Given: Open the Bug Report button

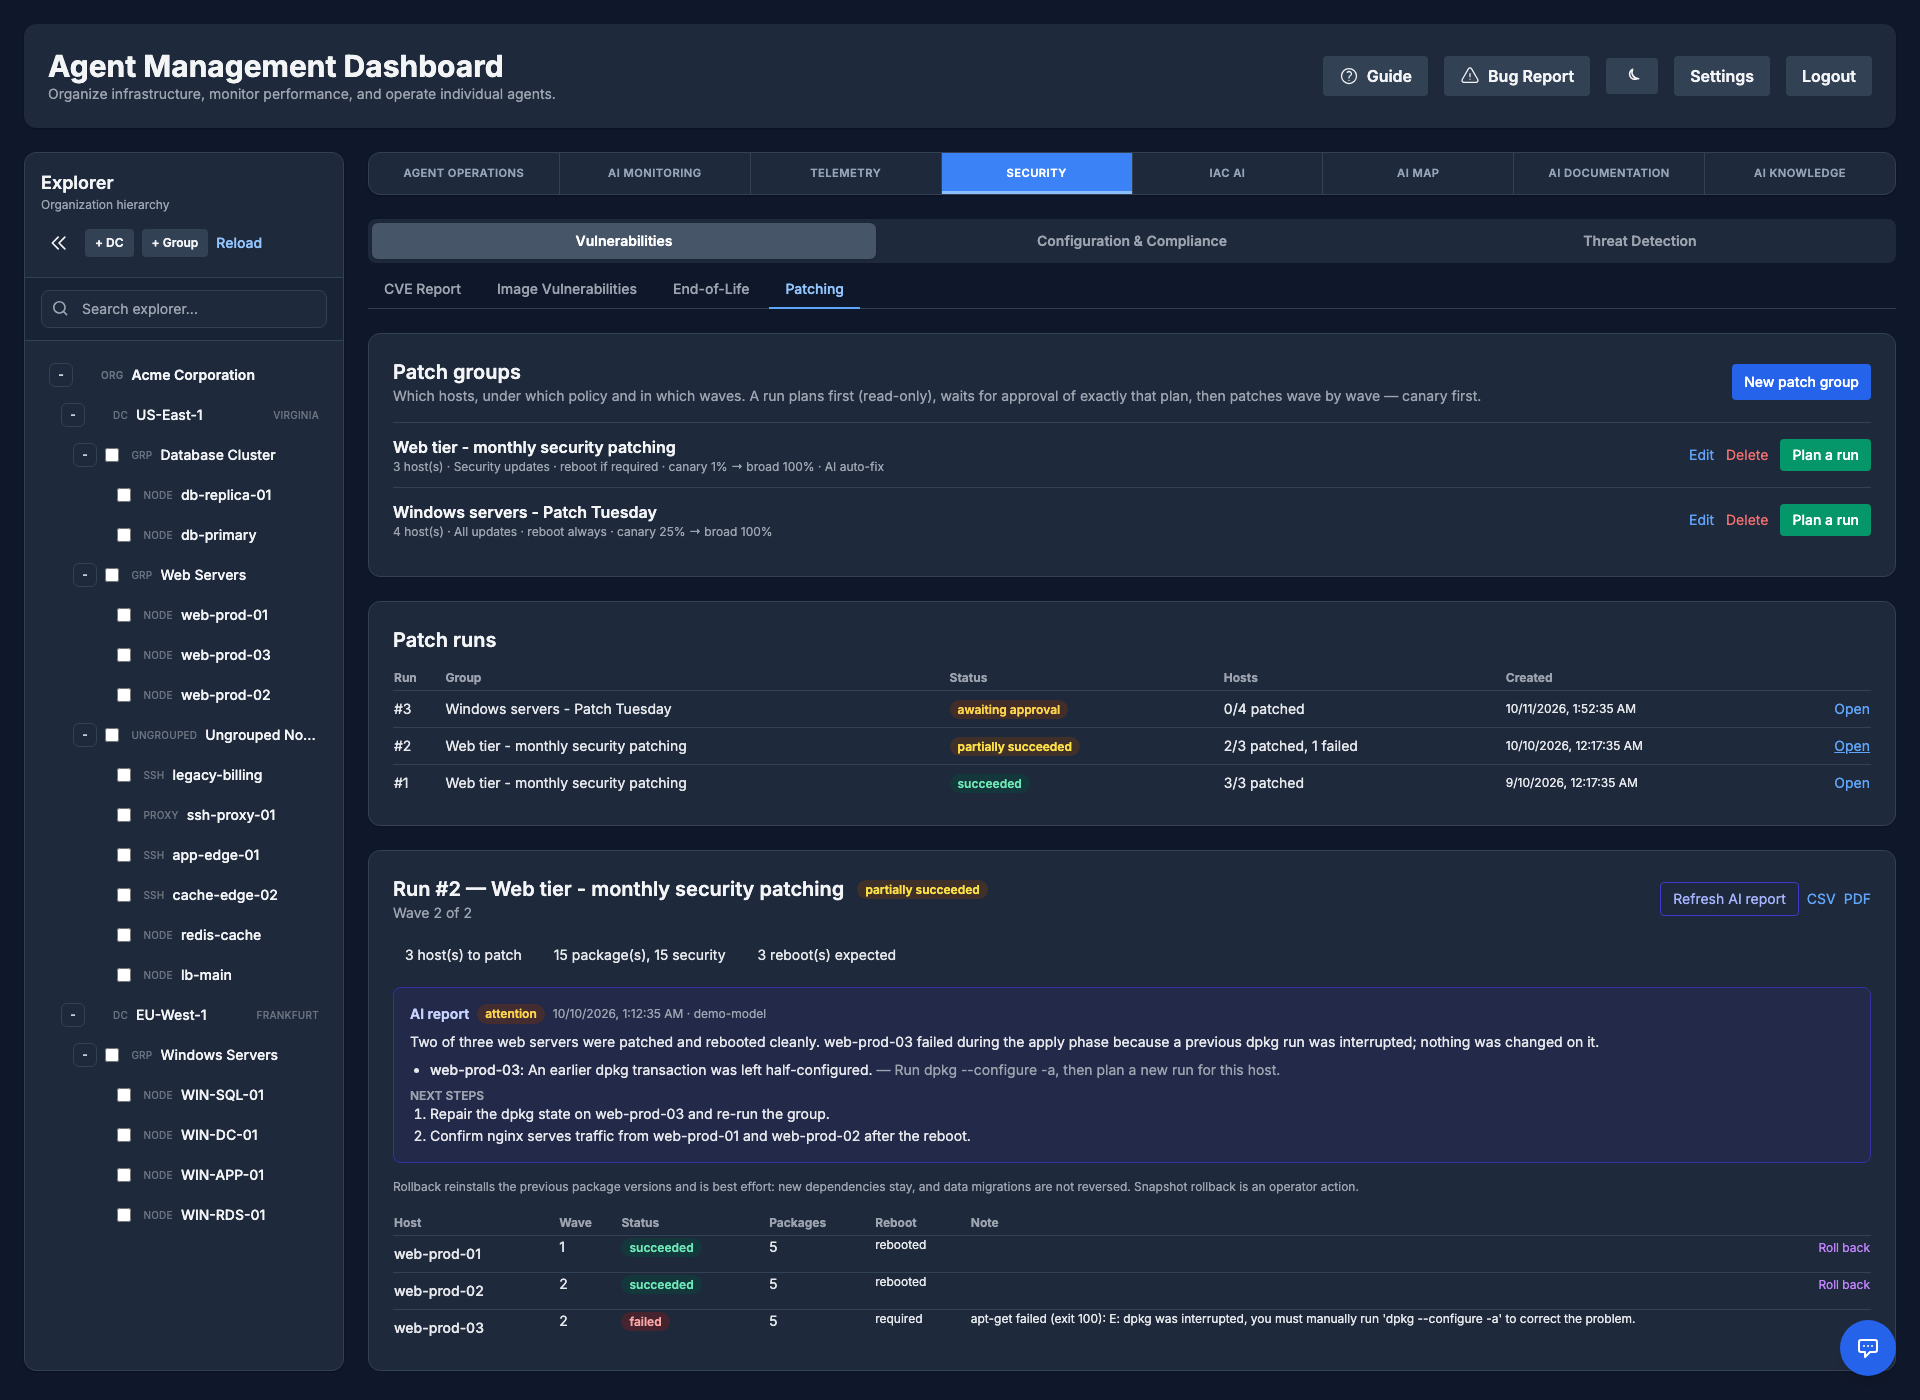Looking at the screenshot, I should point(1516,76).
